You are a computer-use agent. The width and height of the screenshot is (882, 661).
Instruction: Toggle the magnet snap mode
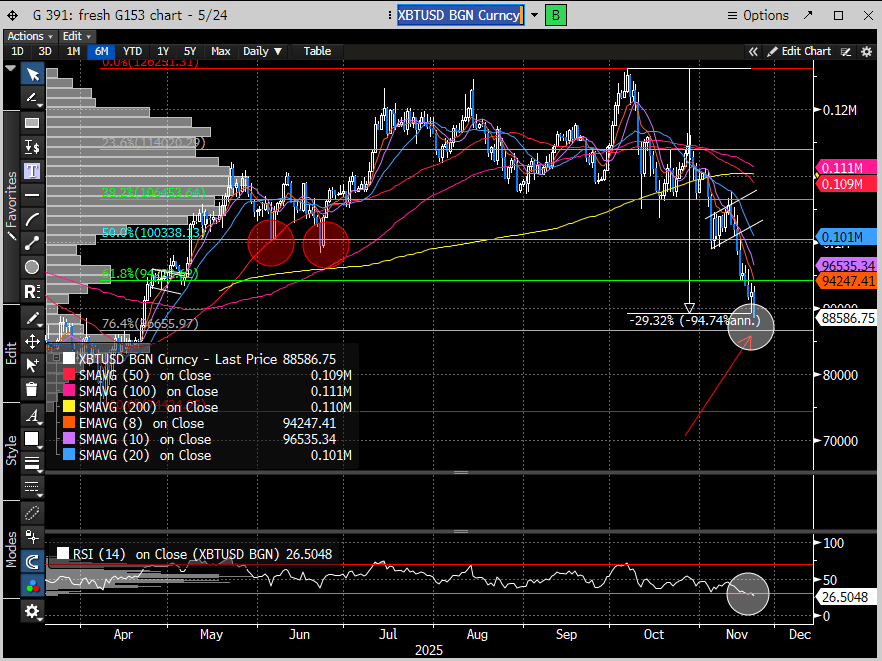coord(32,561)
